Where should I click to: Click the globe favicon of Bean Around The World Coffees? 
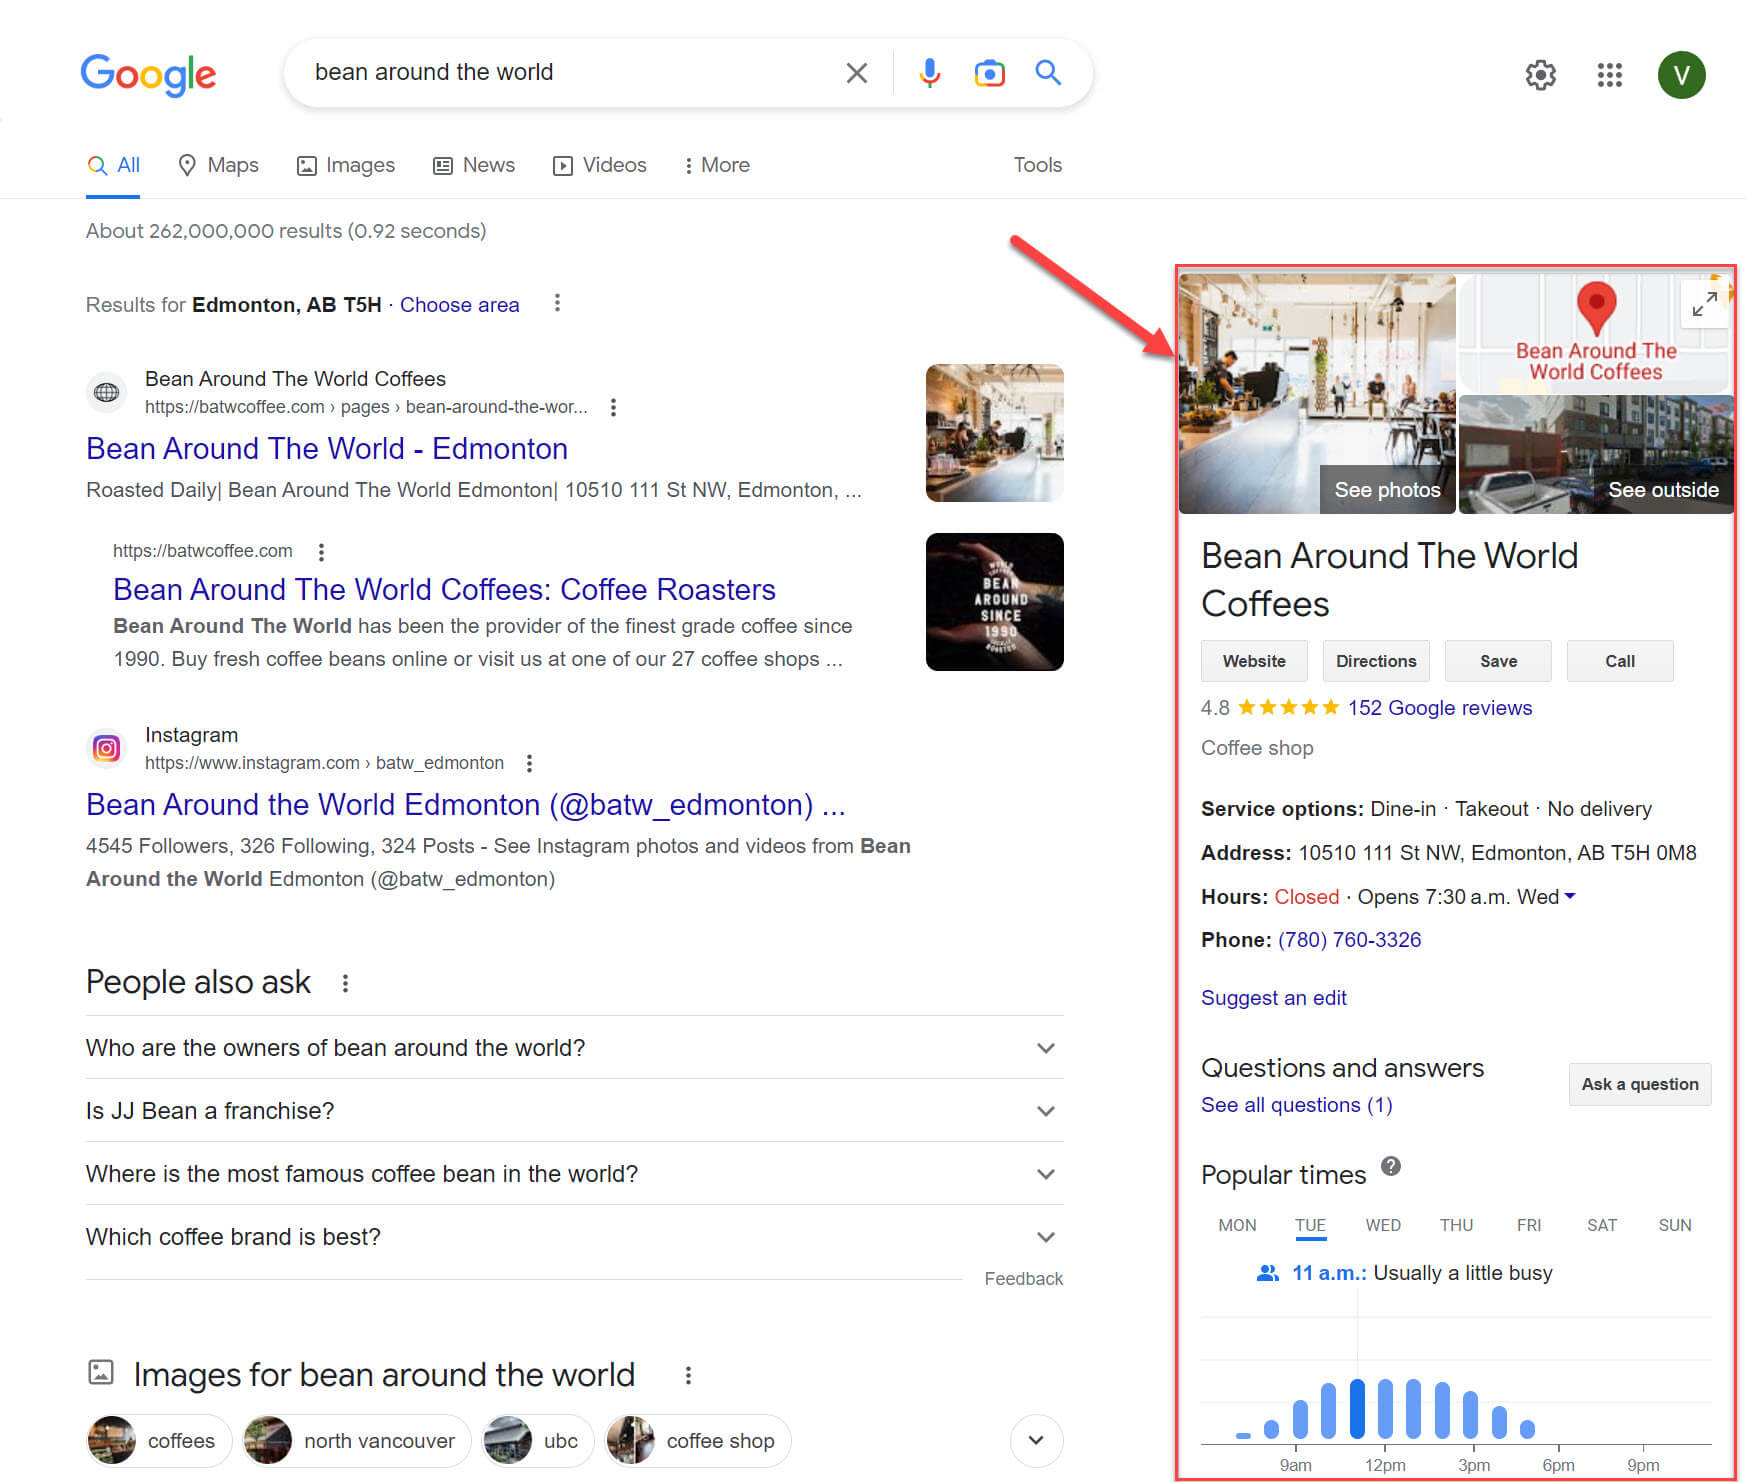coord(107,392)
